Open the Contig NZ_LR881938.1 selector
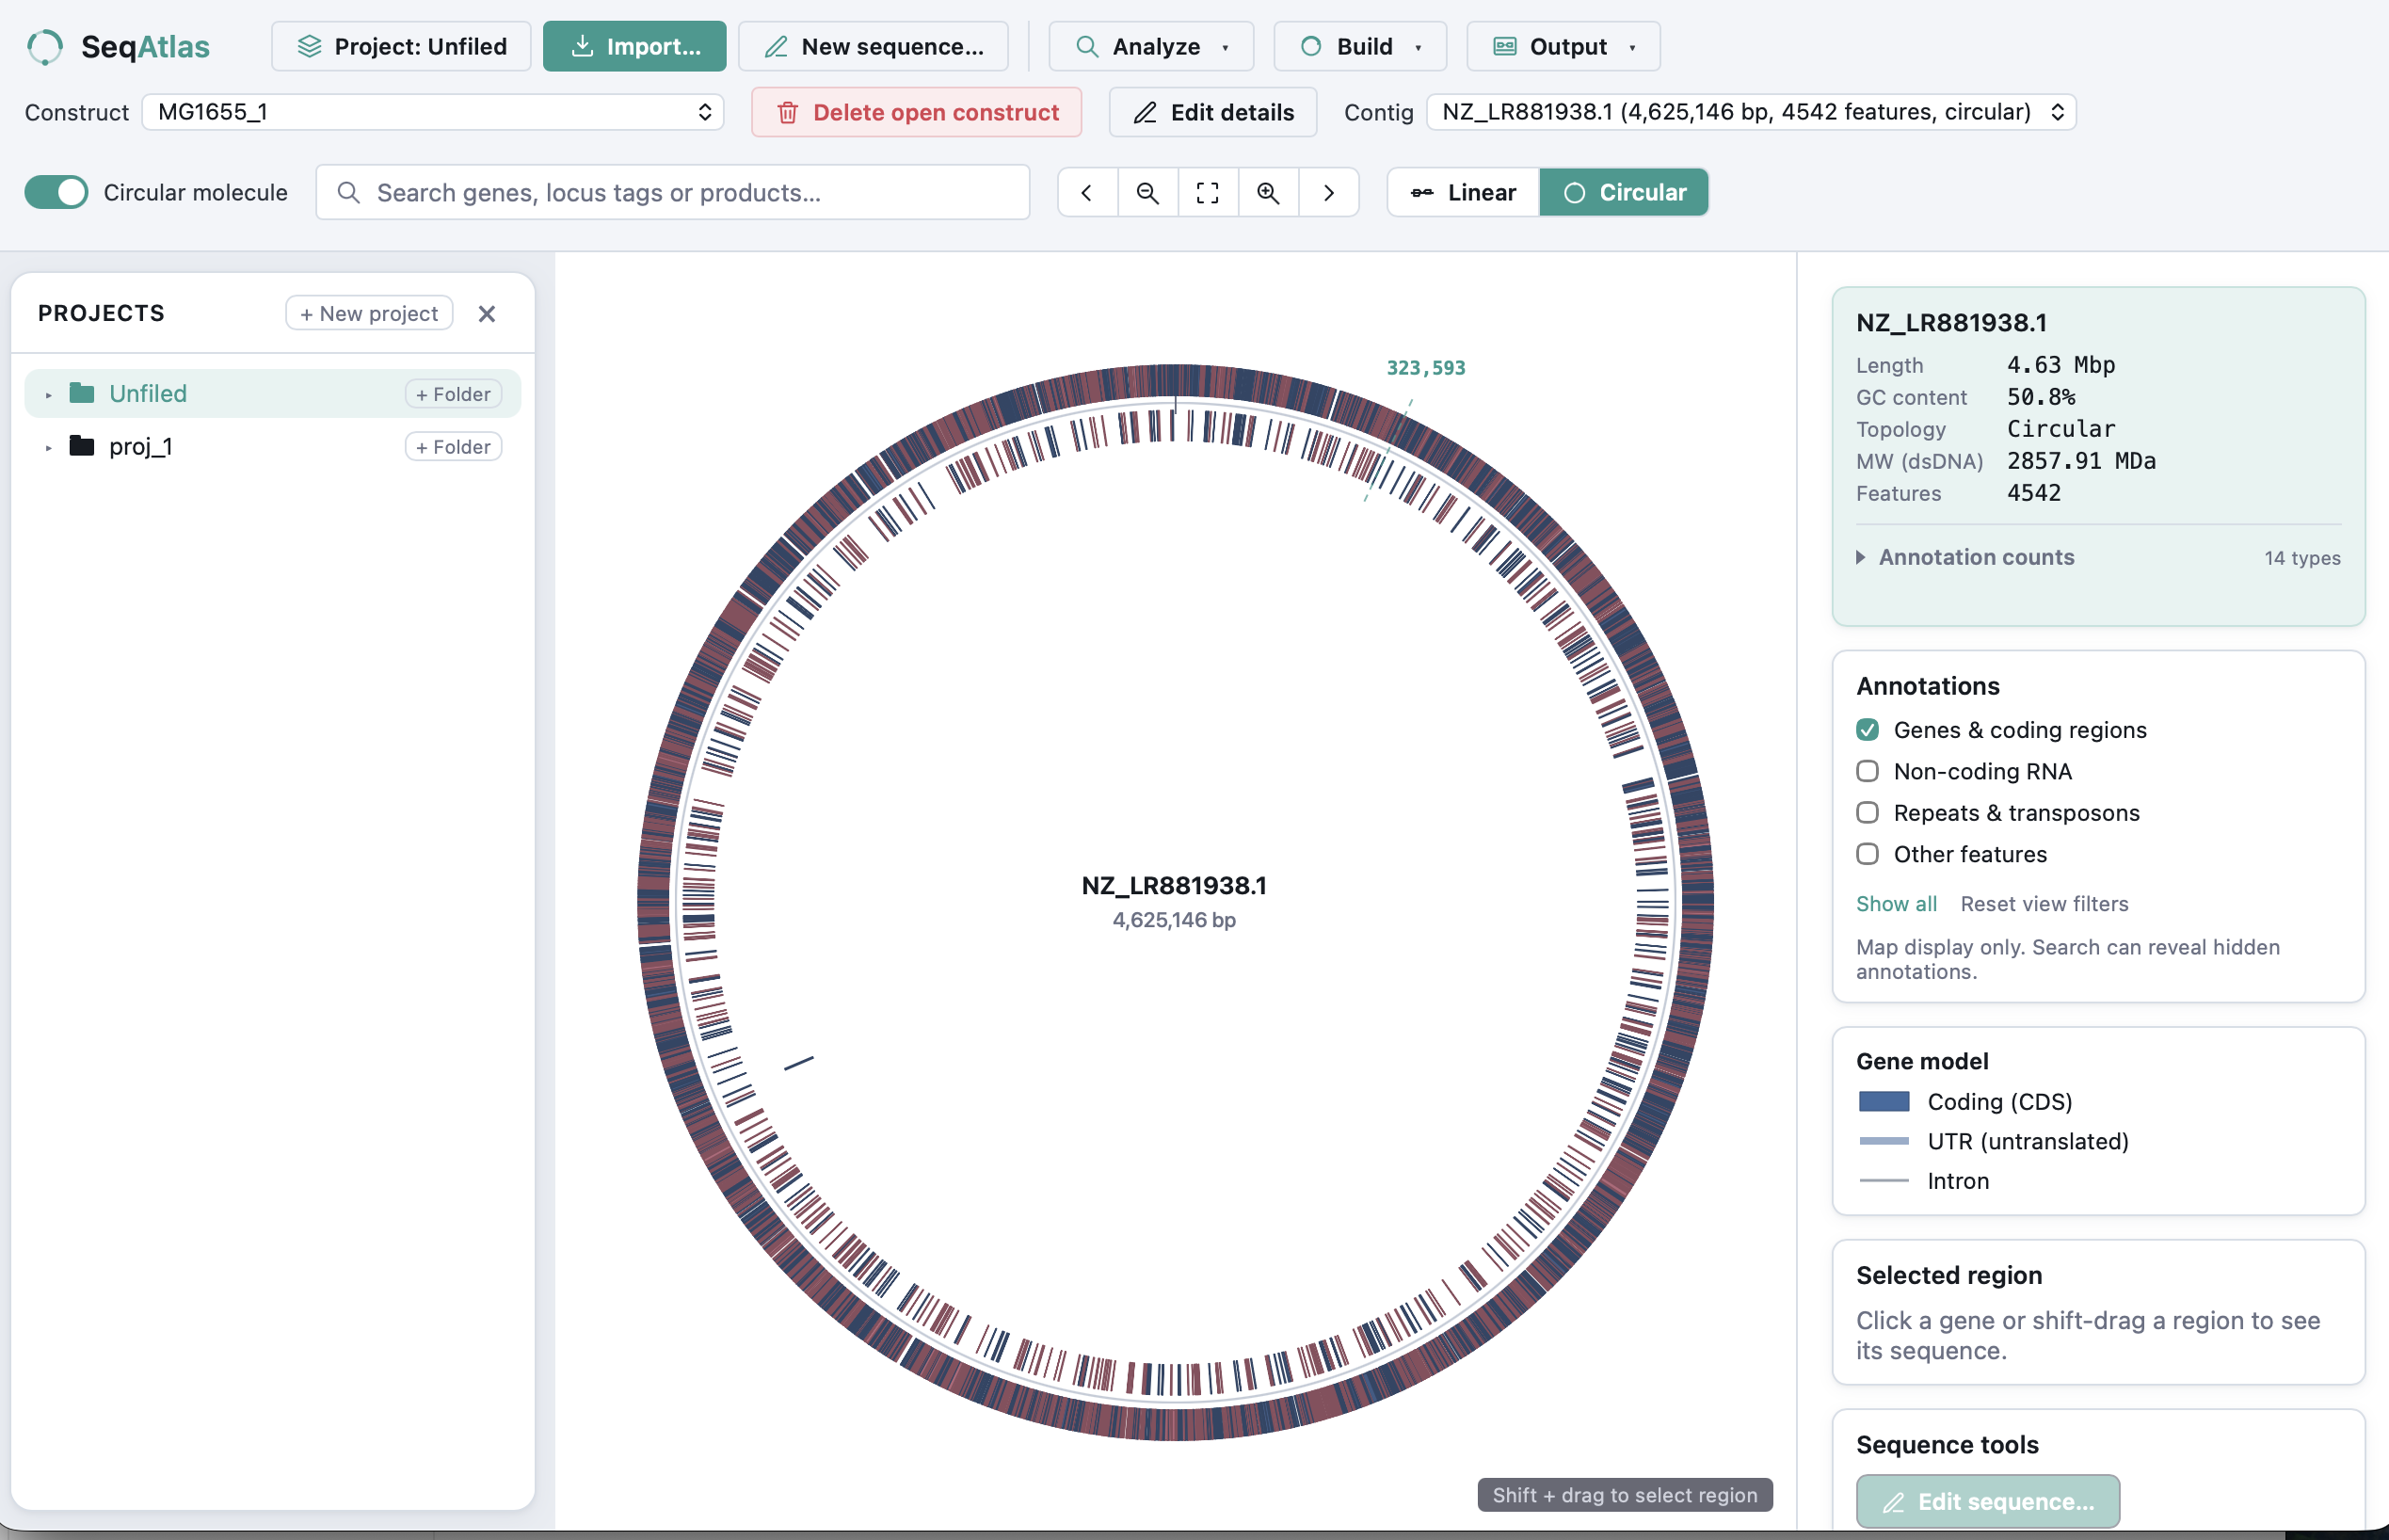The height and width of the screenshot is (1540, 2389). (x=1751, y=112)
